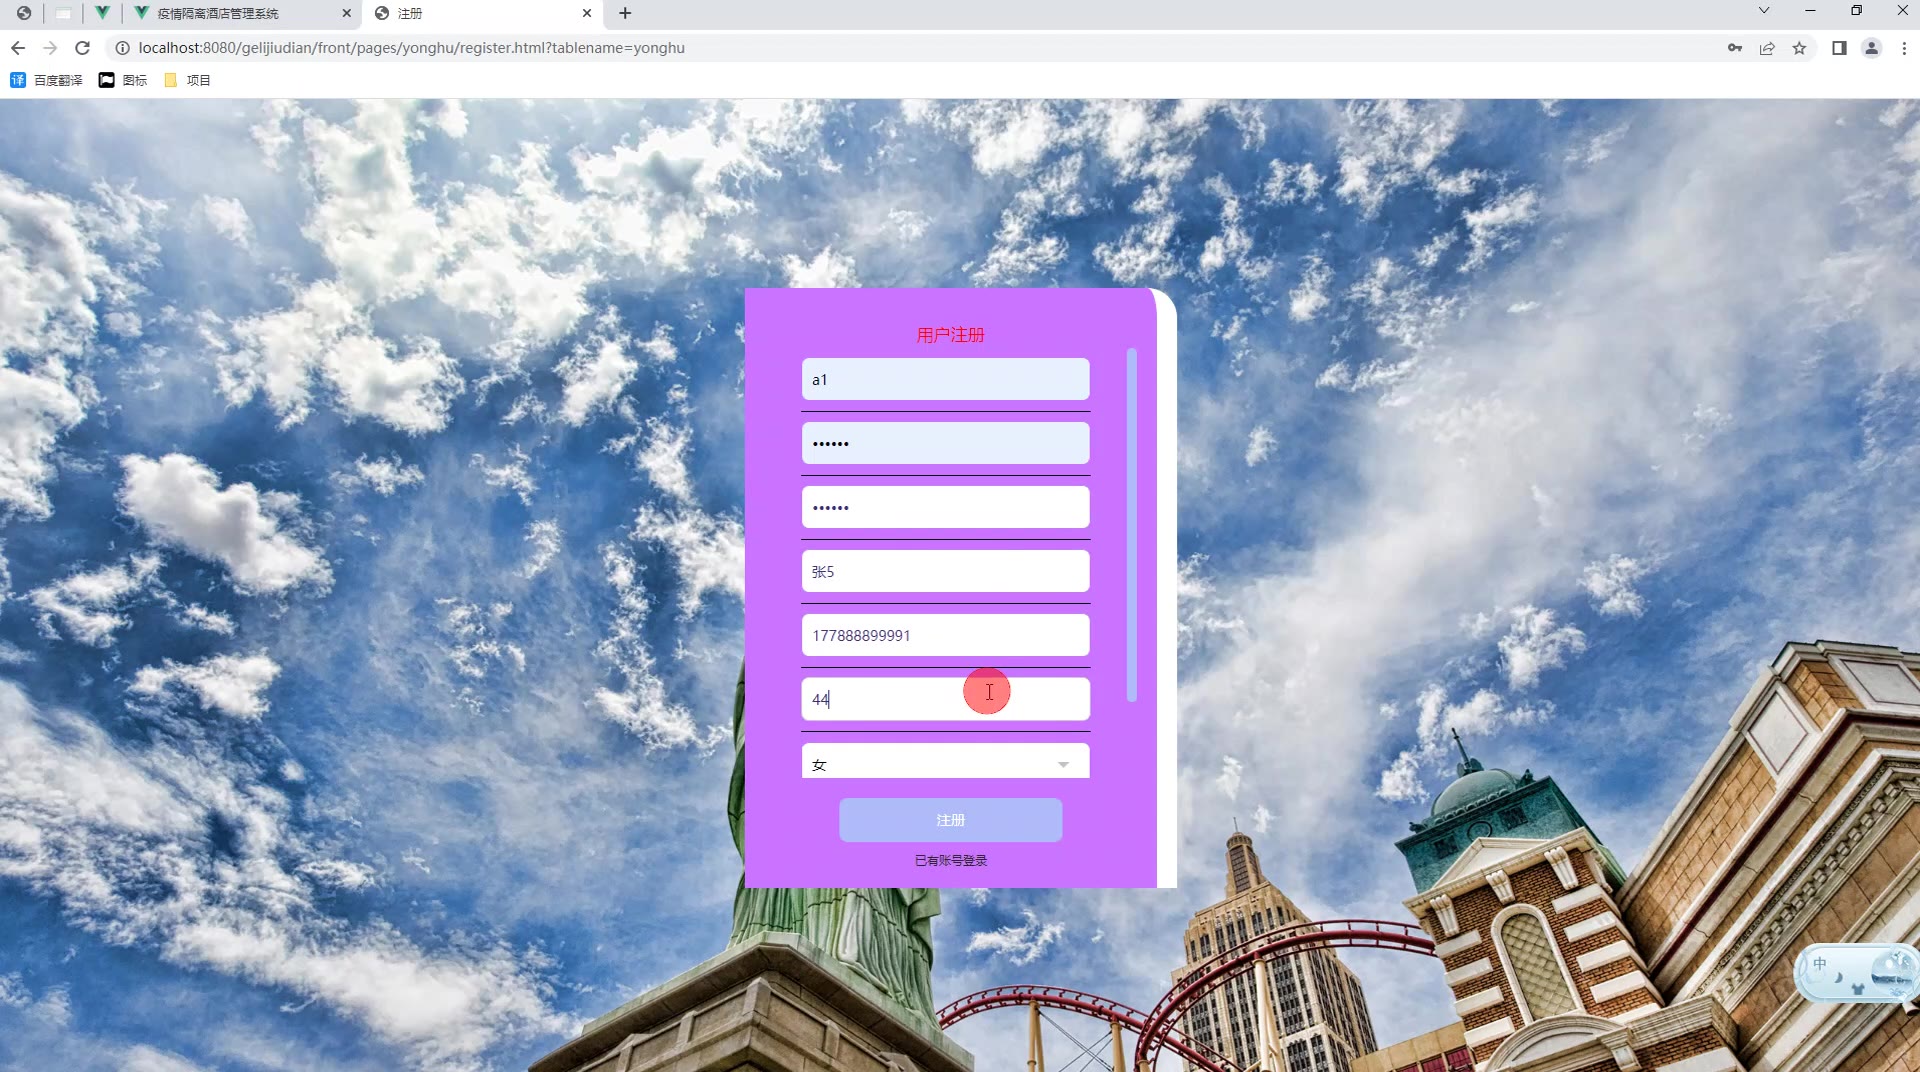Screen dimensions: 1920x1072
Task: Share this page icon
Action: [x=1767, y=48]
